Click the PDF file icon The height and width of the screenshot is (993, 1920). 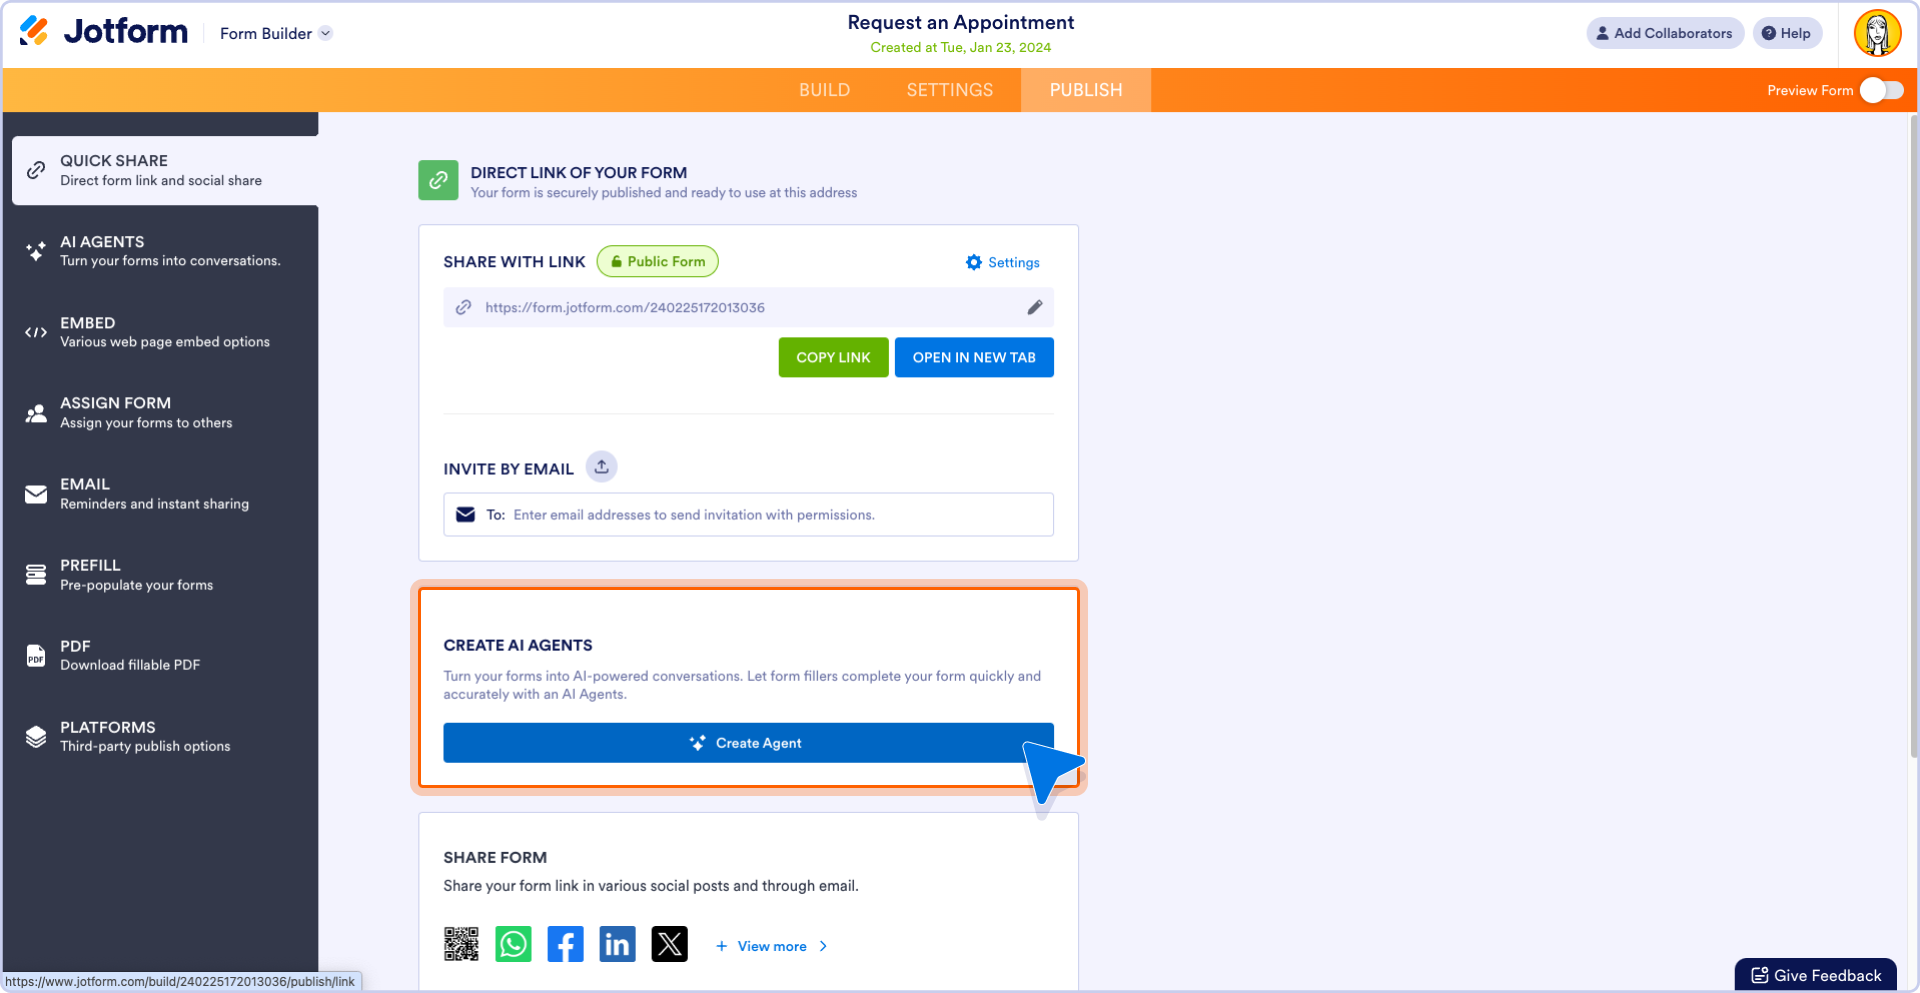pyautogui.click(x=36, y=656)
